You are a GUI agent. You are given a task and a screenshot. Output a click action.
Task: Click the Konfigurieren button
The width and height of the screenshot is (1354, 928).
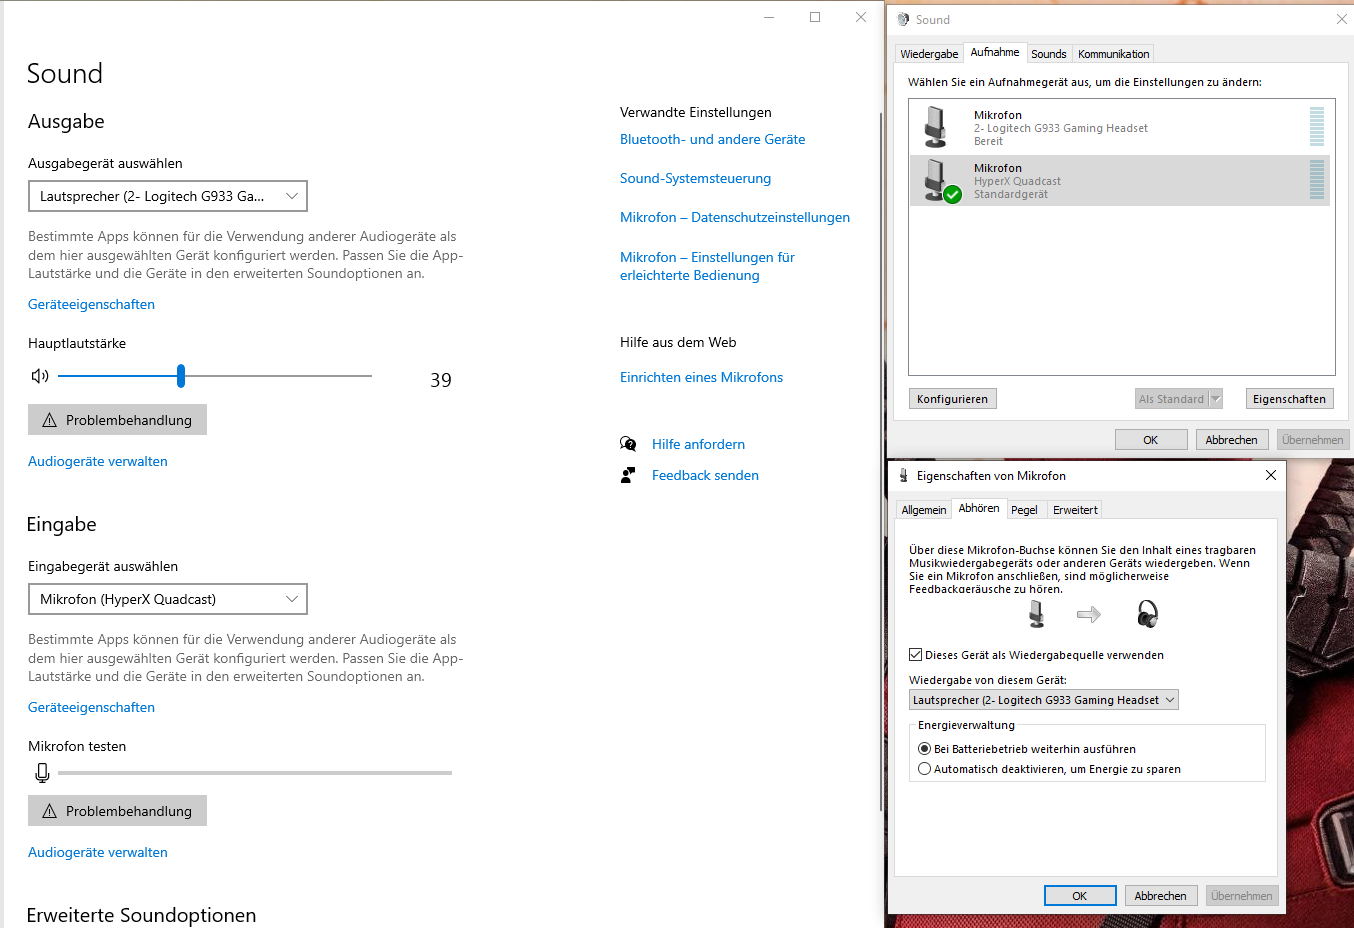tap(952, 399)
